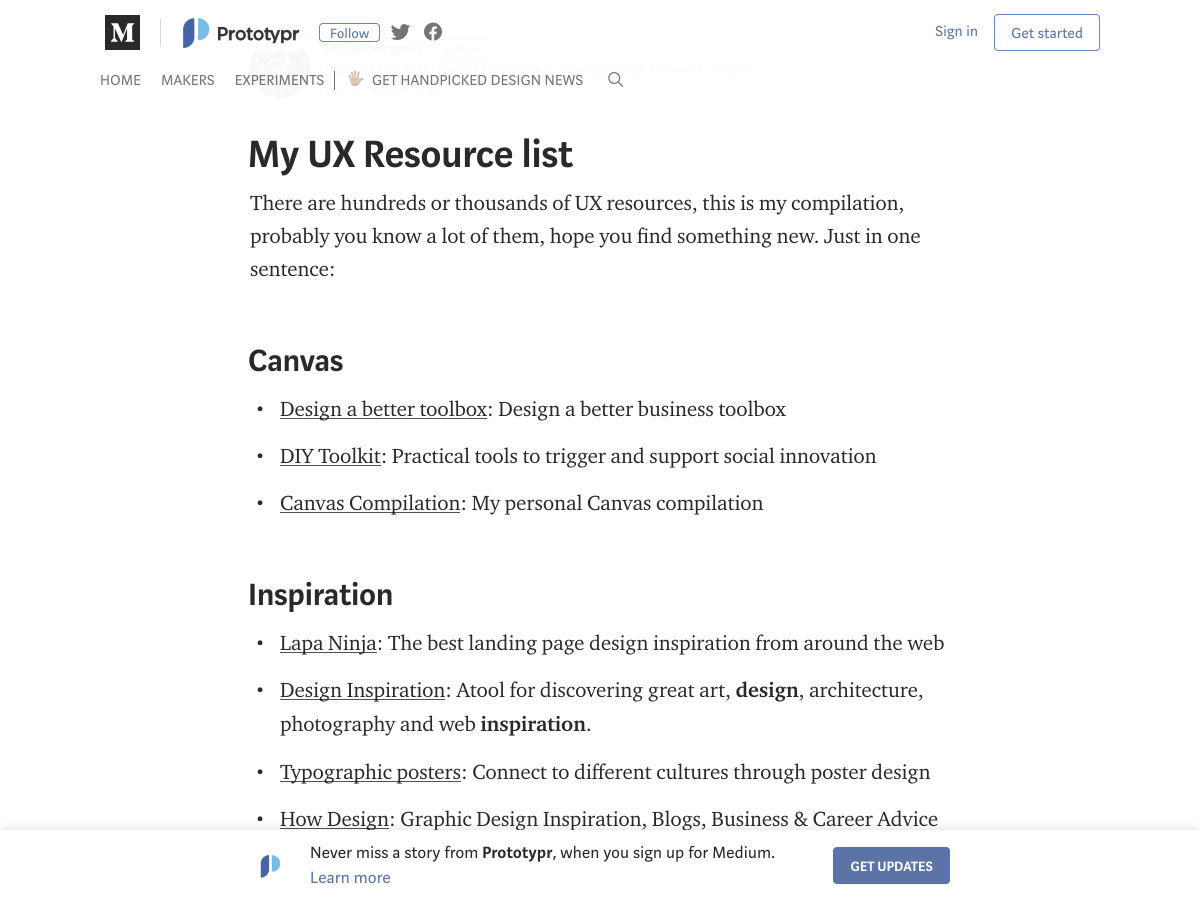Open the MAKERS menu item
The image size is (1200, 900).
pyautogui.click(x=188, y=80)
